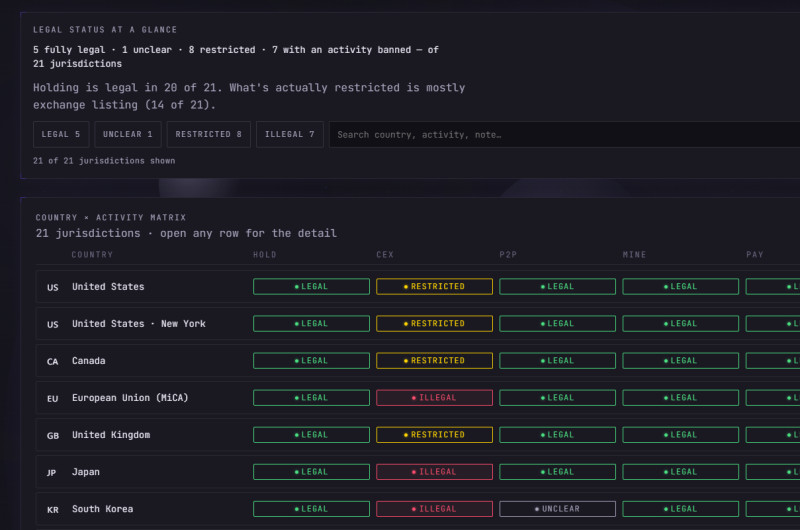Open the United States · New York row
The height and width of the screenshot is (530, 800).
point(418,324)
